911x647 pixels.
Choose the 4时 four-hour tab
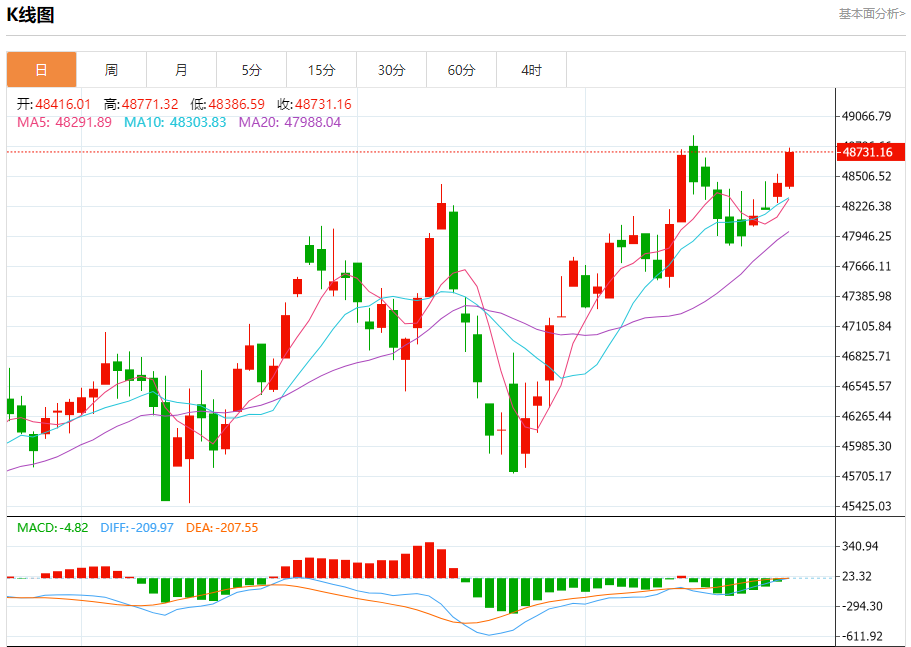[531, 70]
